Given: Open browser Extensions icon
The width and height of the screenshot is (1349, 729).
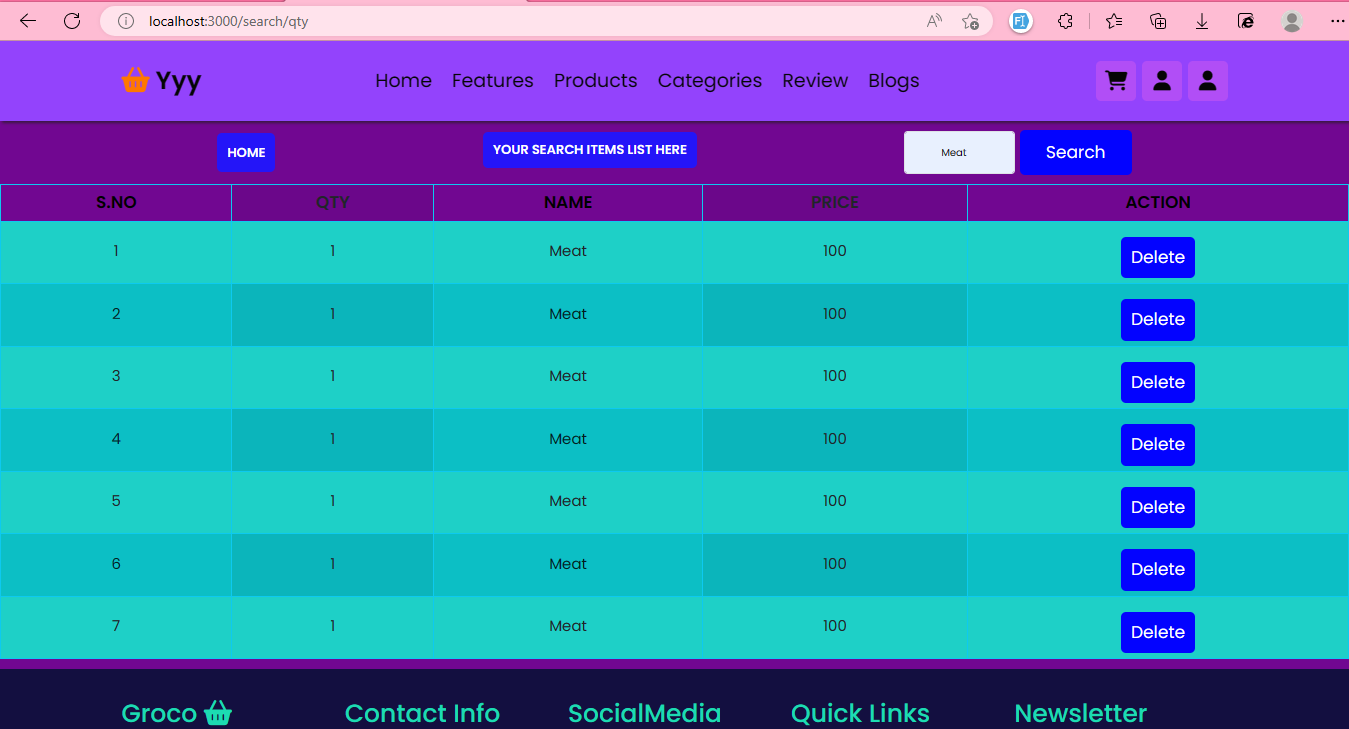Looking at the screenshot, I should 1065,20.
